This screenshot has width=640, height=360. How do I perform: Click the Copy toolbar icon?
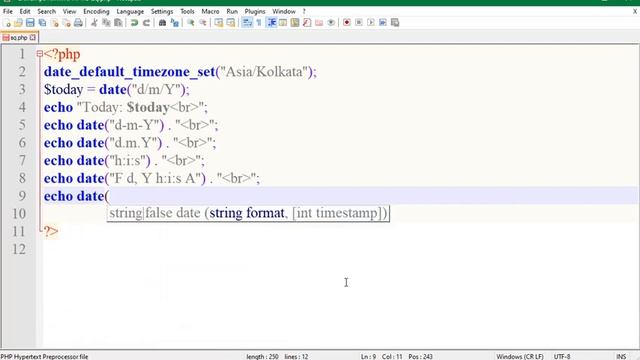click(x=106, y=23)
